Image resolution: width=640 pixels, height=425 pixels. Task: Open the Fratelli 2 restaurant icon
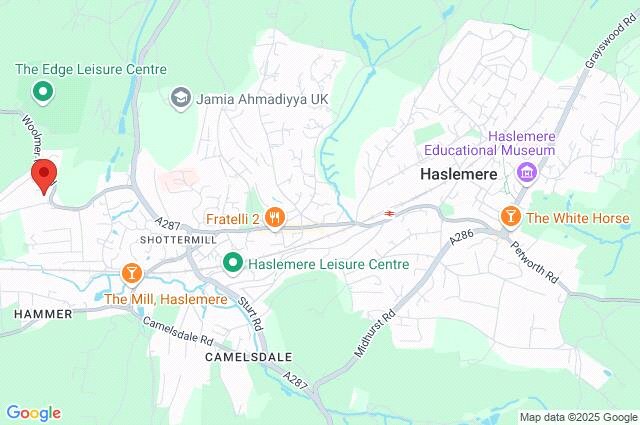275,219
